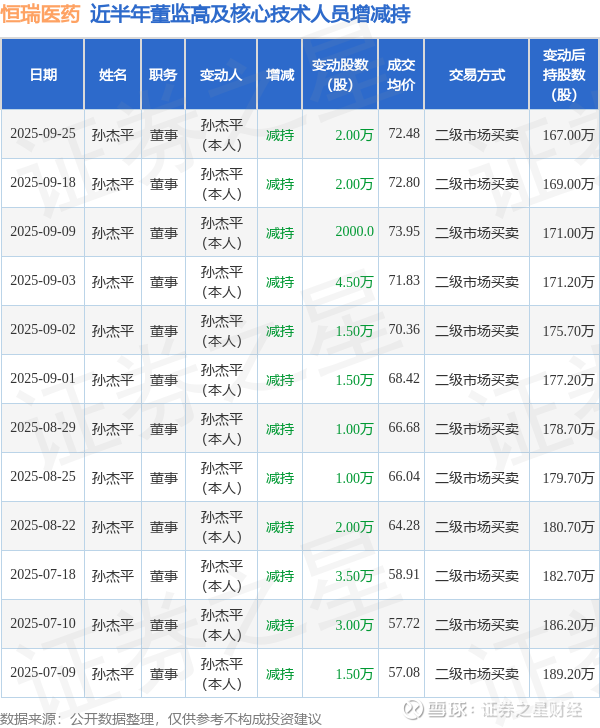The height and width of the screenshot is (728, 600).
Task: Click holdings value 175.70万
Action: pos(568,331)
